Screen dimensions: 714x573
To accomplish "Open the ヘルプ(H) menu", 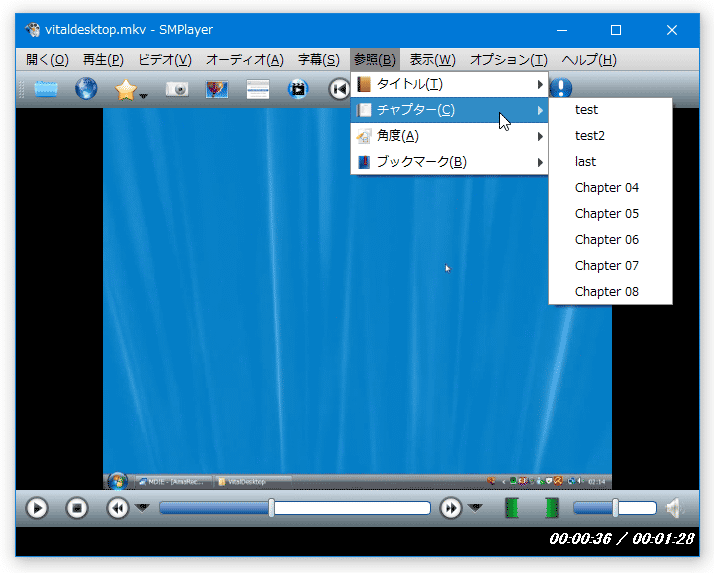I will [x=589, y=60].
